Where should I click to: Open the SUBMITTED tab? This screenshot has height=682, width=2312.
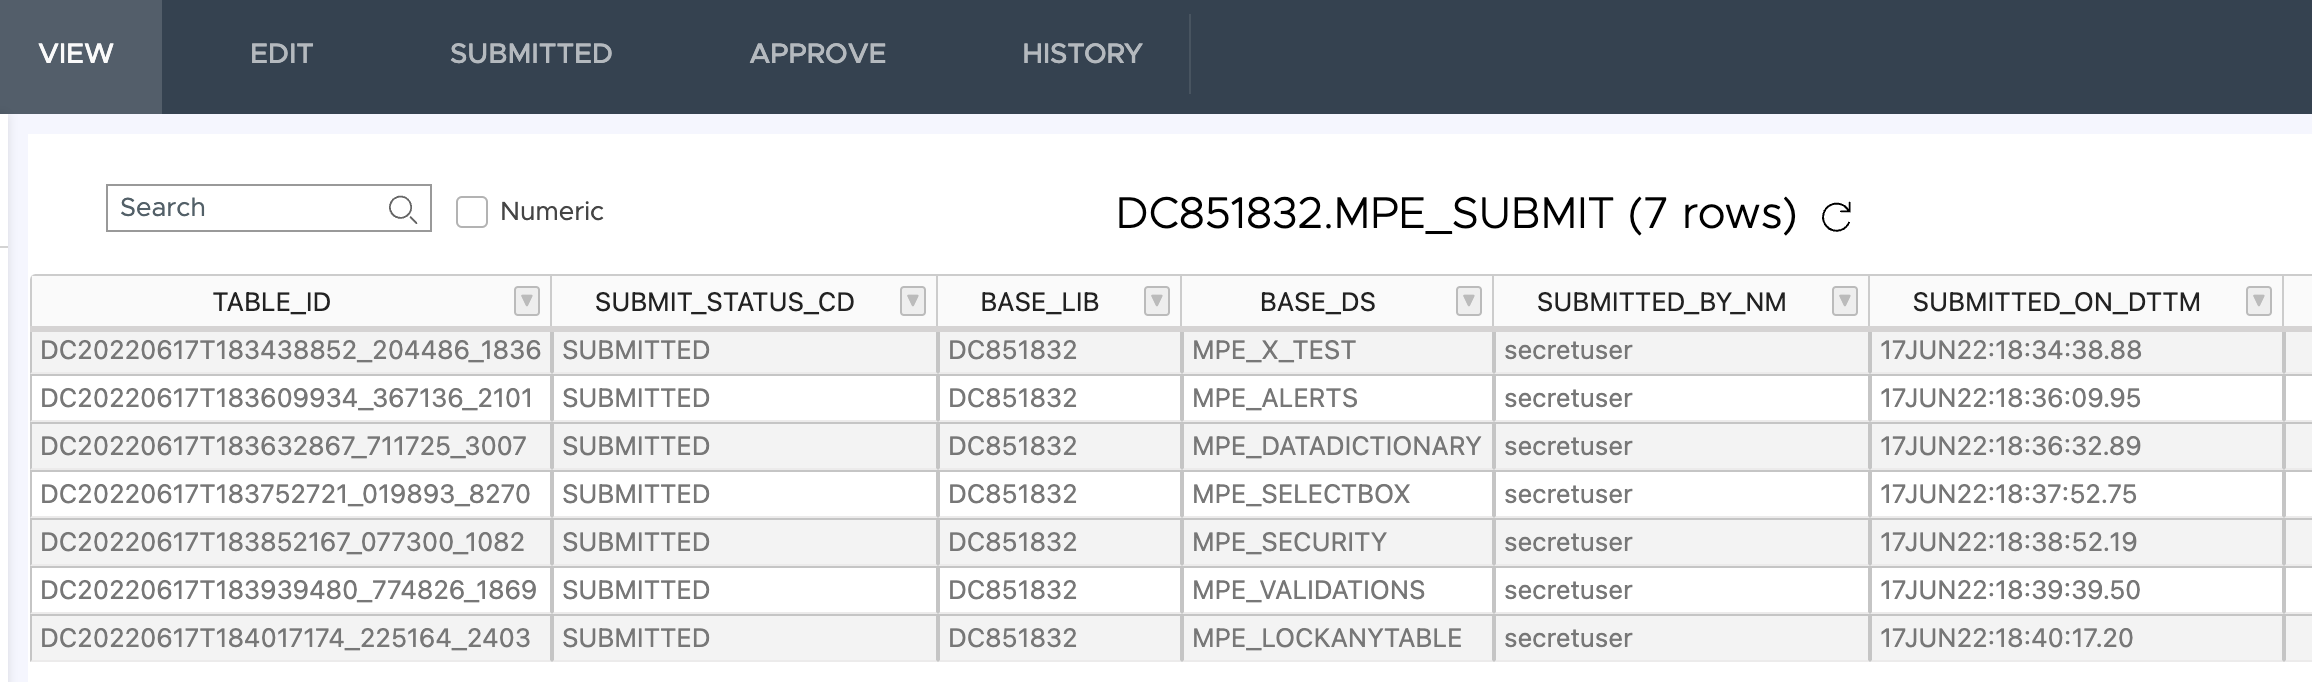tap(530, 54)
